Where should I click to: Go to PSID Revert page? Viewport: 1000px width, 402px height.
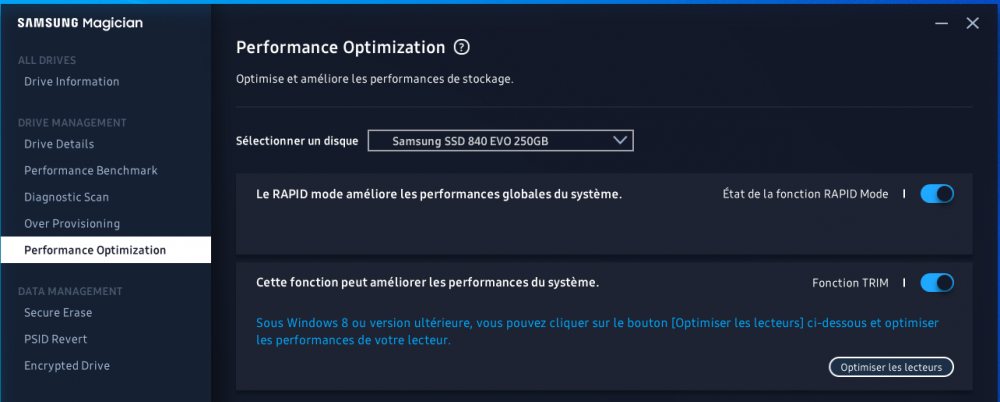pyautogui.click(x=56, y=339)
